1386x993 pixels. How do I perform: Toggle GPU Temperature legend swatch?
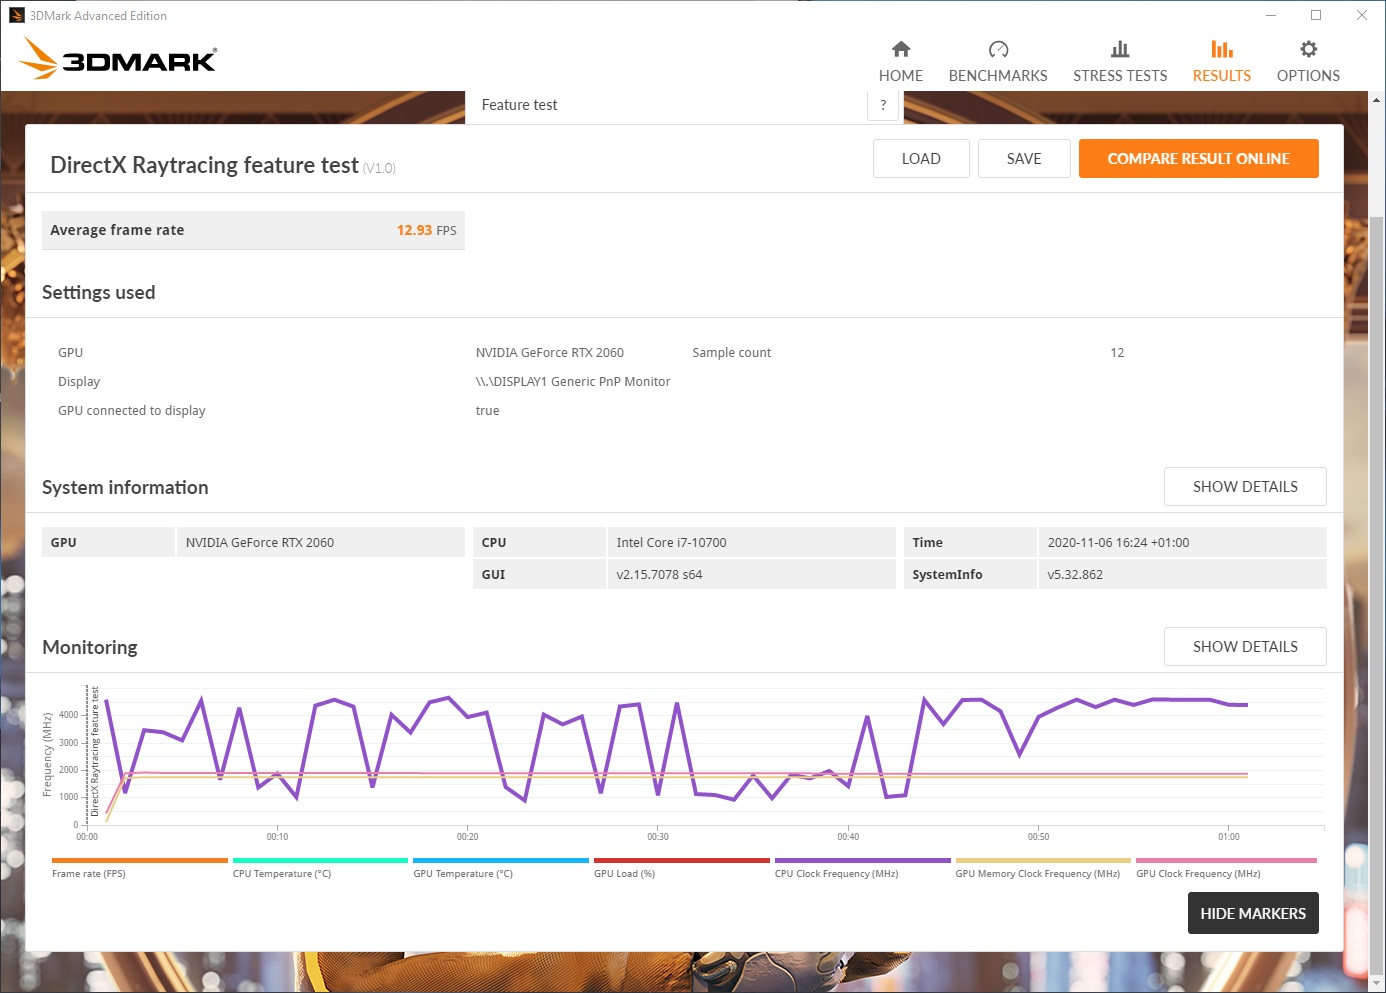(x=501, y=860)
